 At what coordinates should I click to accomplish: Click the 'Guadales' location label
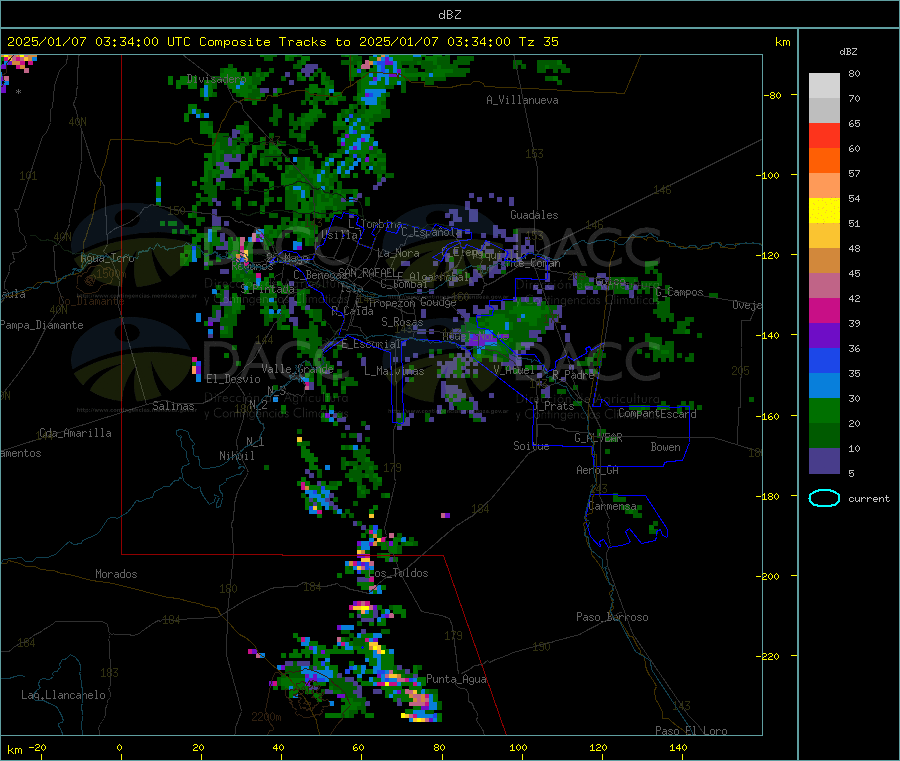[x=534, y=215]
